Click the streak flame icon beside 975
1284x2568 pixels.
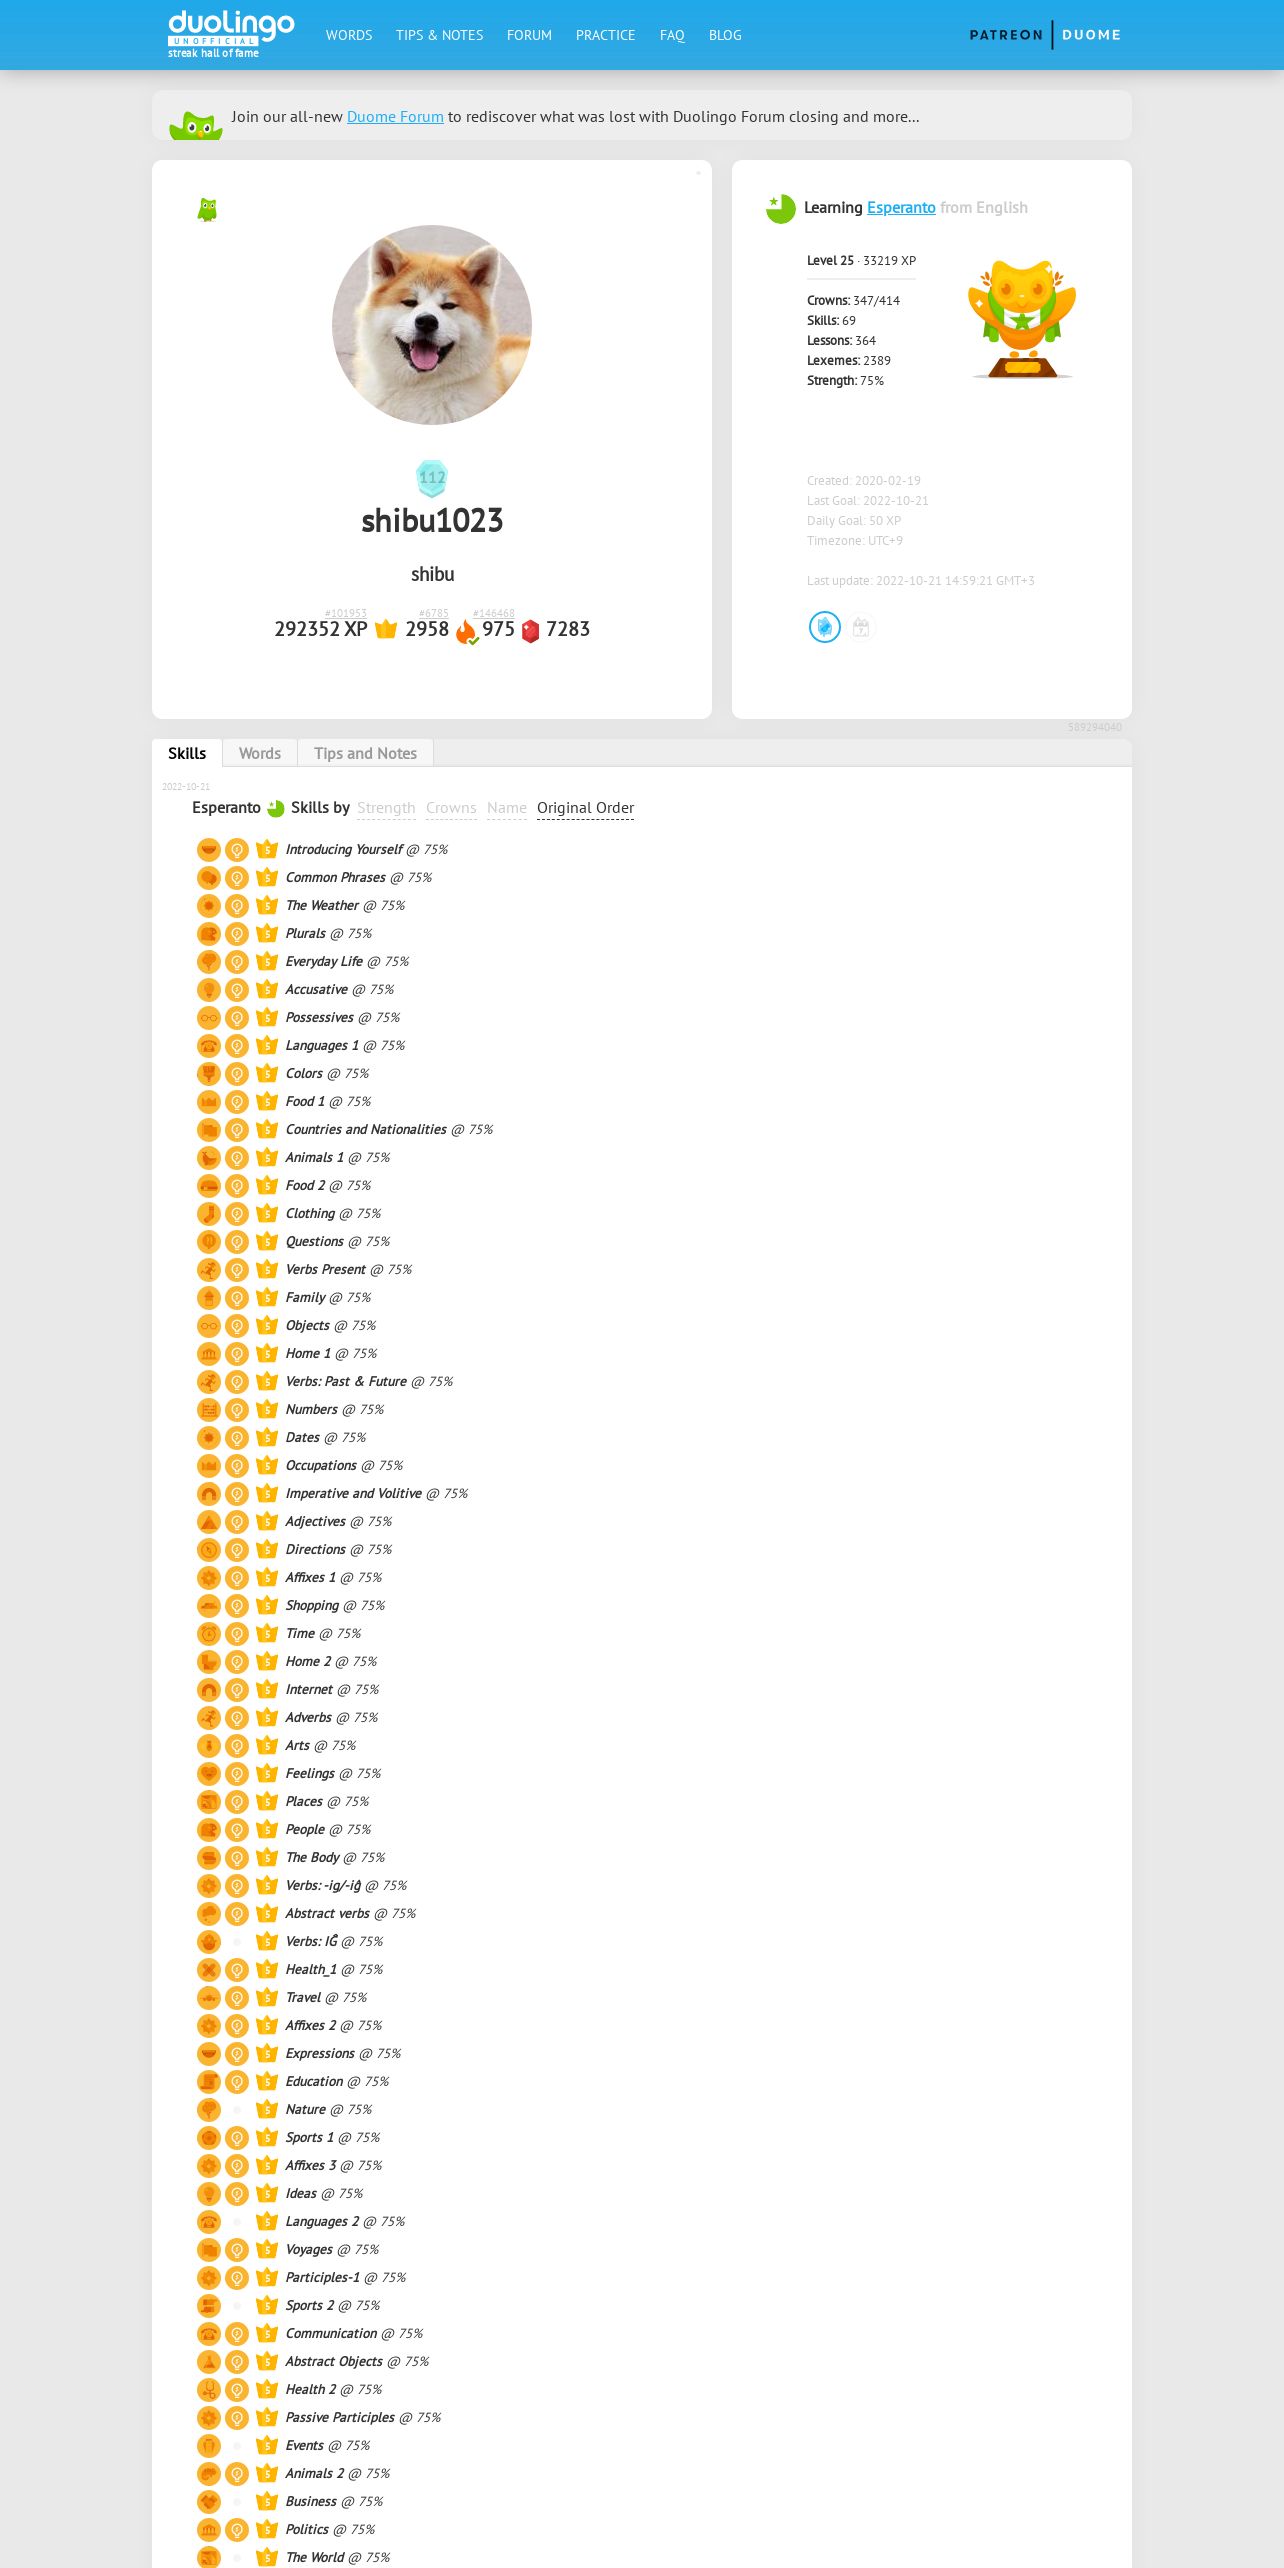[x=467, y=631]
